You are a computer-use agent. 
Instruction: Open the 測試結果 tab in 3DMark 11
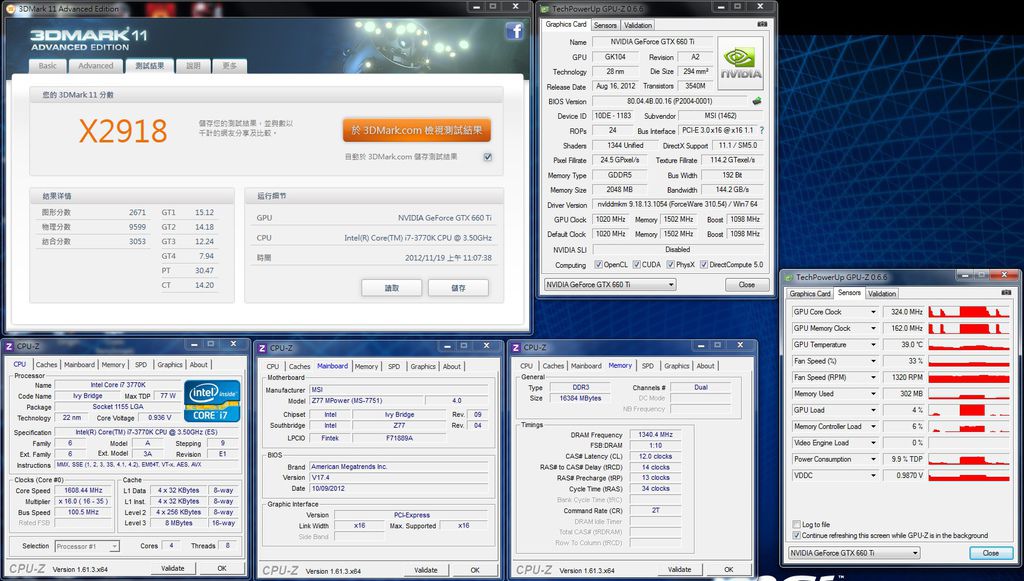(150, 66)
